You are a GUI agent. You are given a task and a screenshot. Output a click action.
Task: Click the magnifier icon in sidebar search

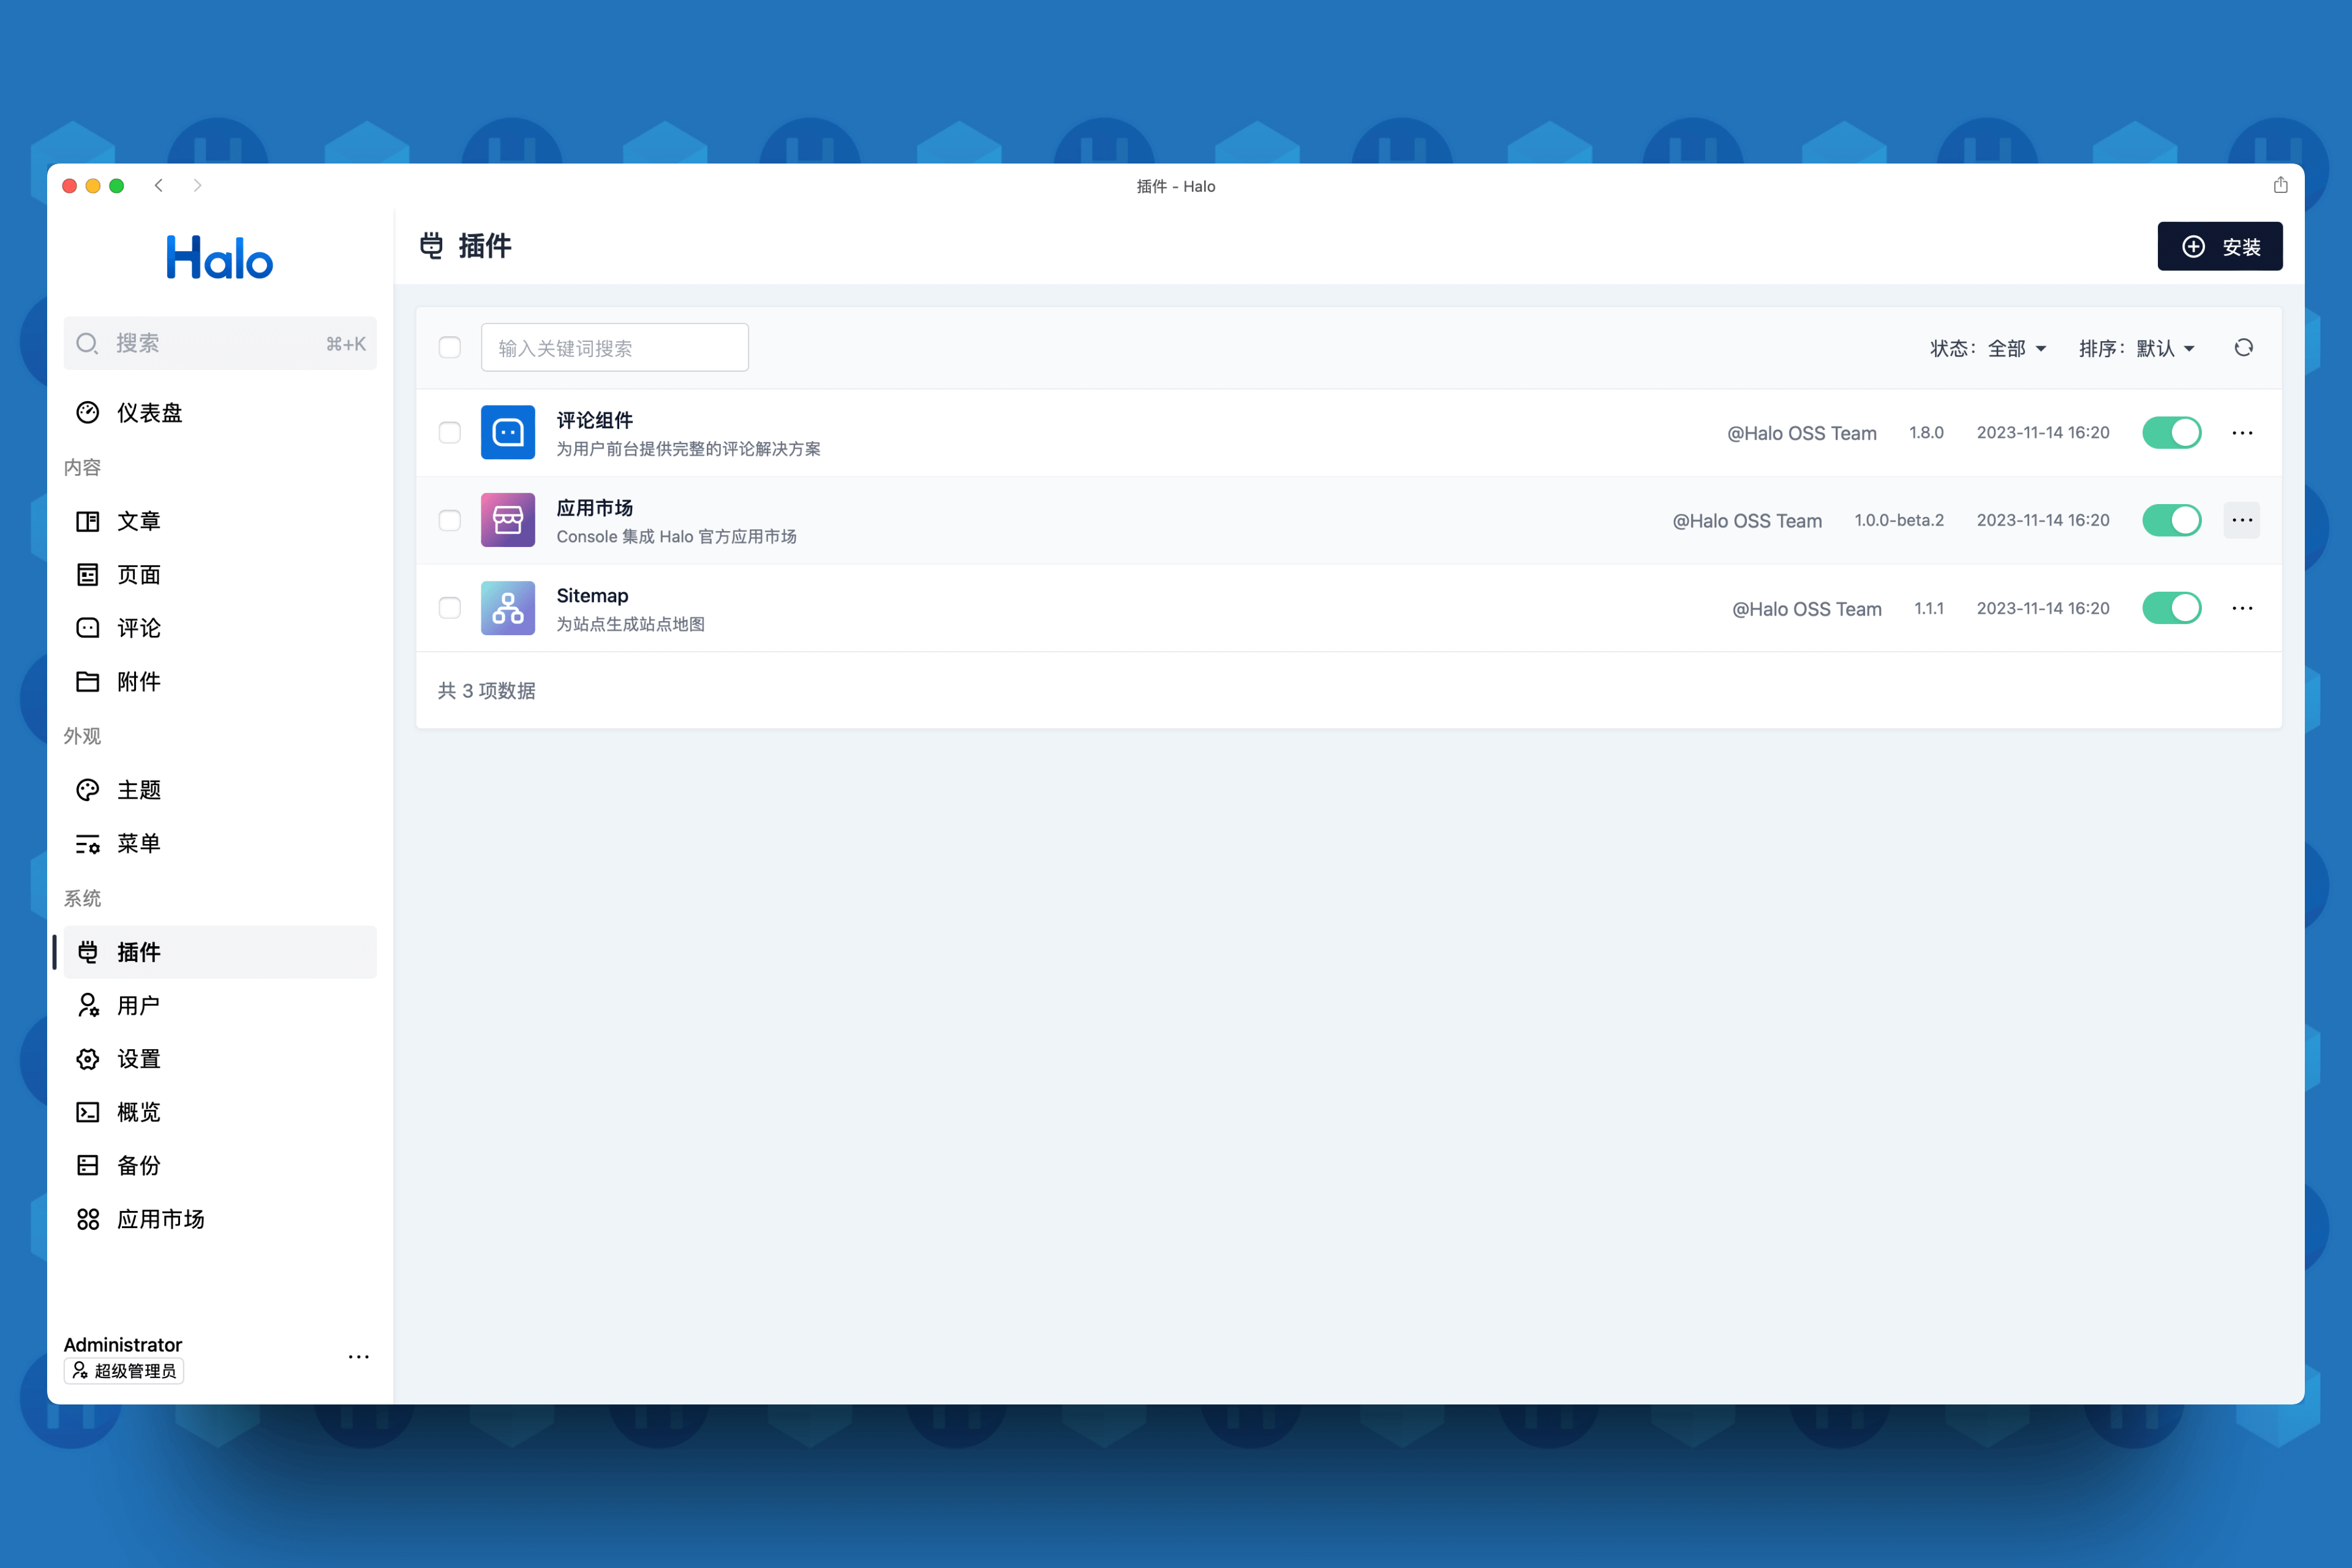(x=88, y=344)
